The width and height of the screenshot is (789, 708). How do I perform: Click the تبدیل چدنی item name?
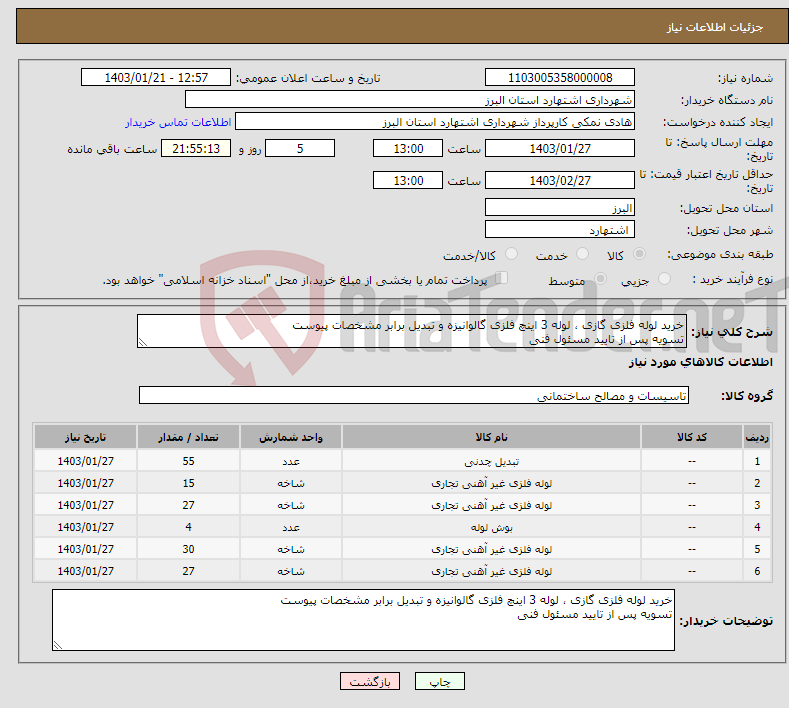491,461
